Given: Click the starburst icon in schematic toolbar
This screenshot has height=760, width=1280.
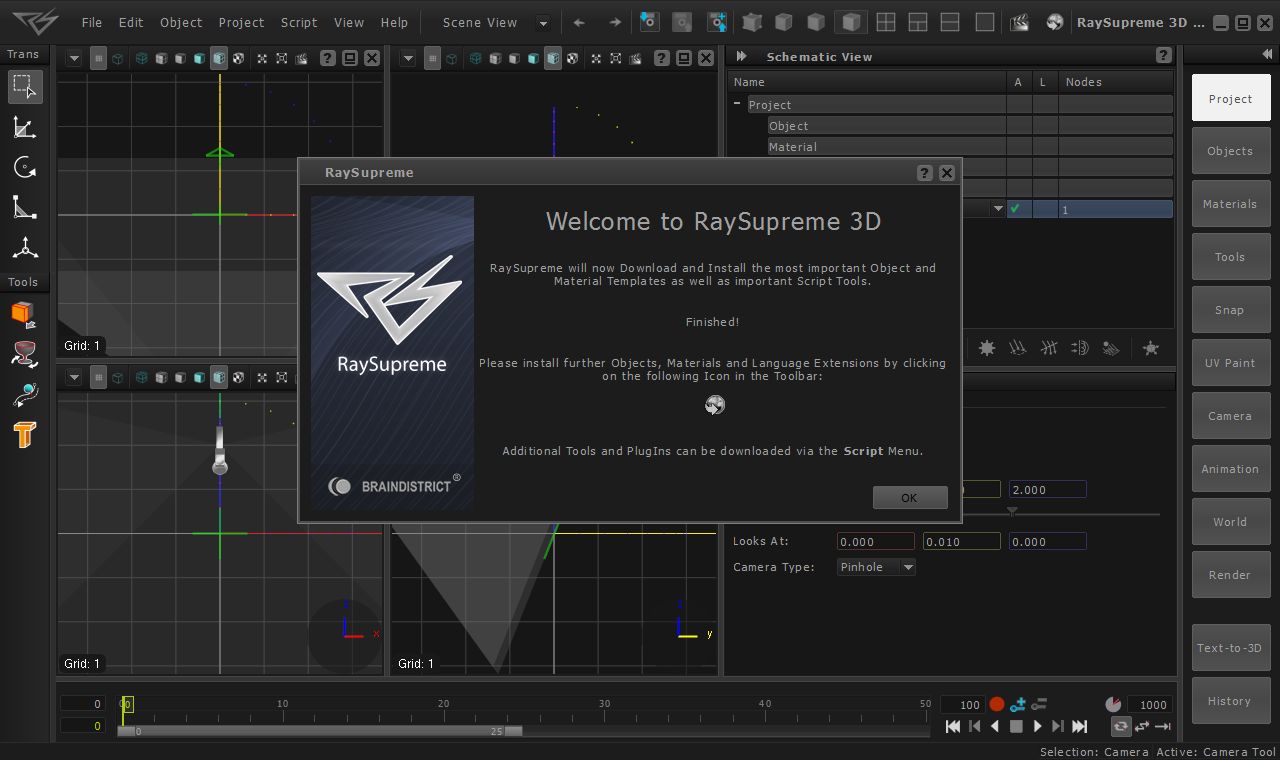Looking at the screenshot, I should click(987, 348).
